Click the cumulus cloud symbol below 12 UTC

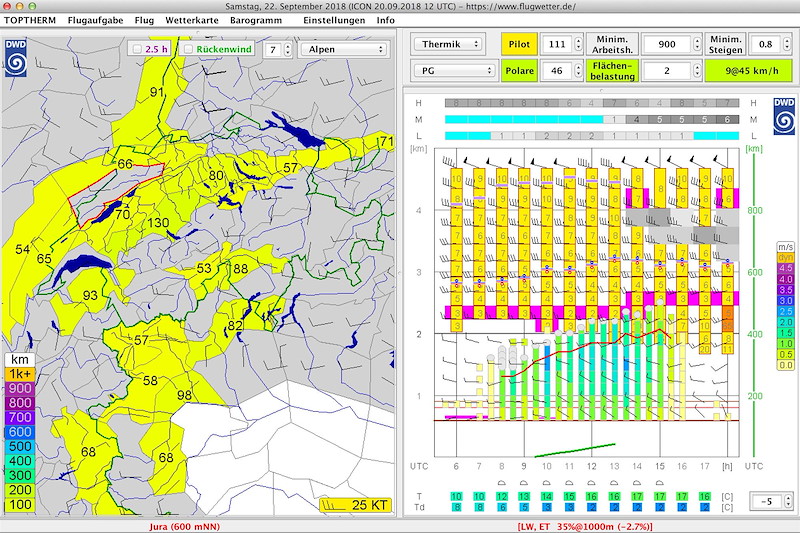(x=591, y=483)
